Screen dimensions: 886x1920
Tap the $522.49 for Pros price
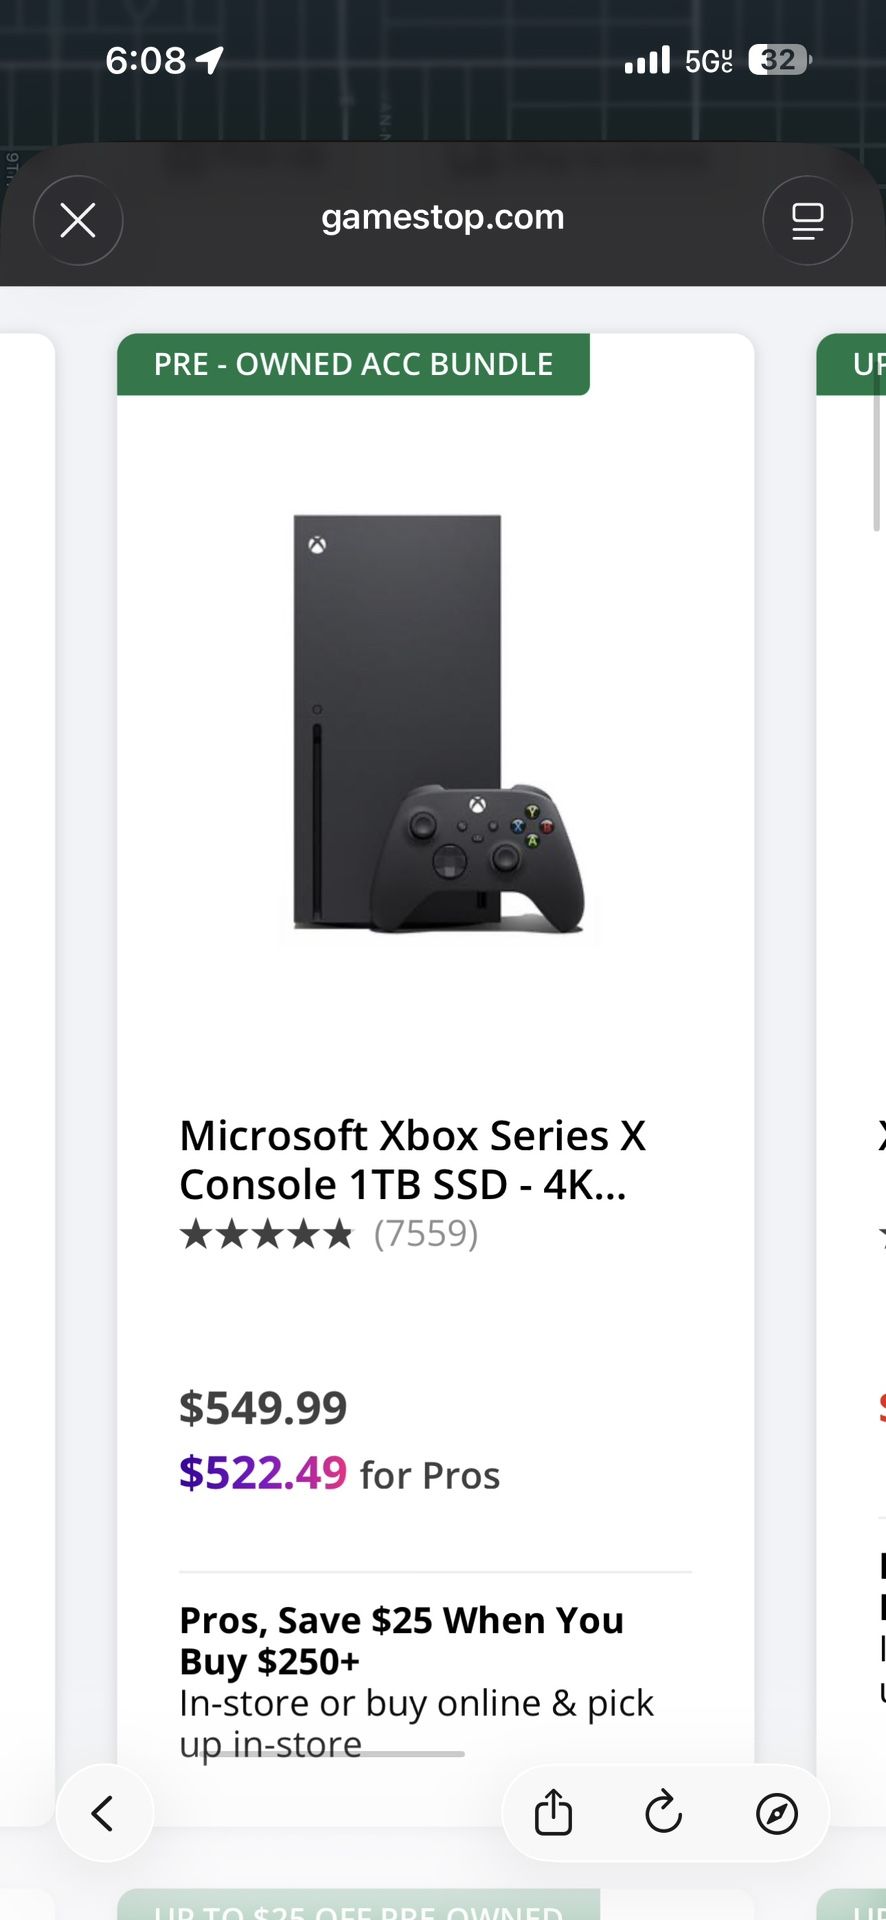(262, 1474)
